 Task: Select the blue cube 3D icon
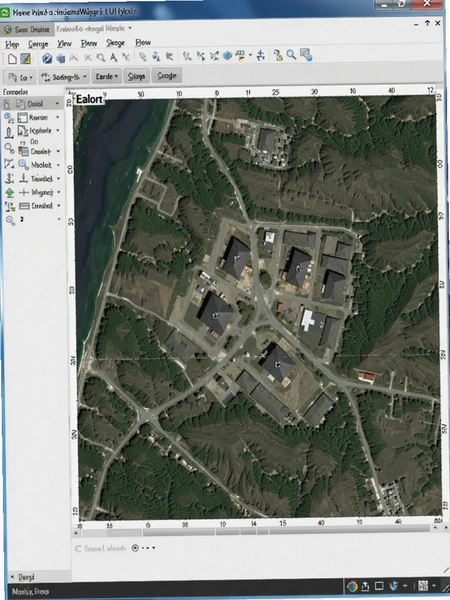point(47,58)
